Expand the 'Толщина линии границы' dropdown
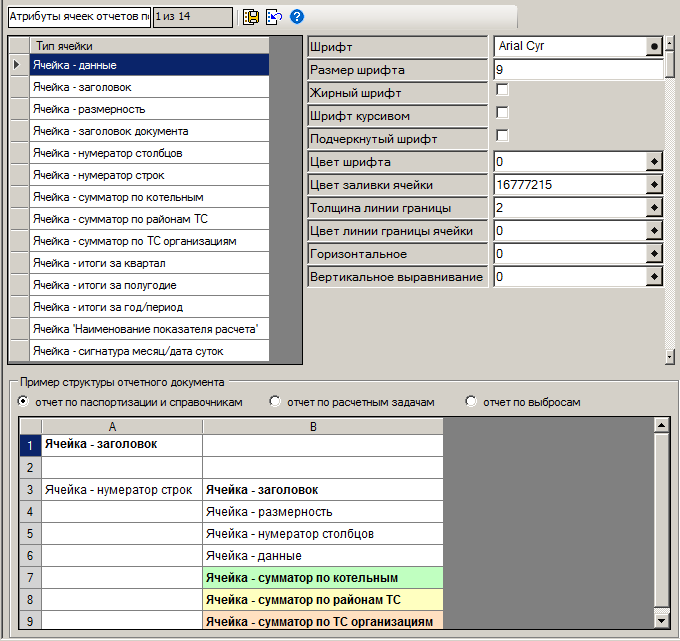 pyautogui.click(x=654, y=208)
